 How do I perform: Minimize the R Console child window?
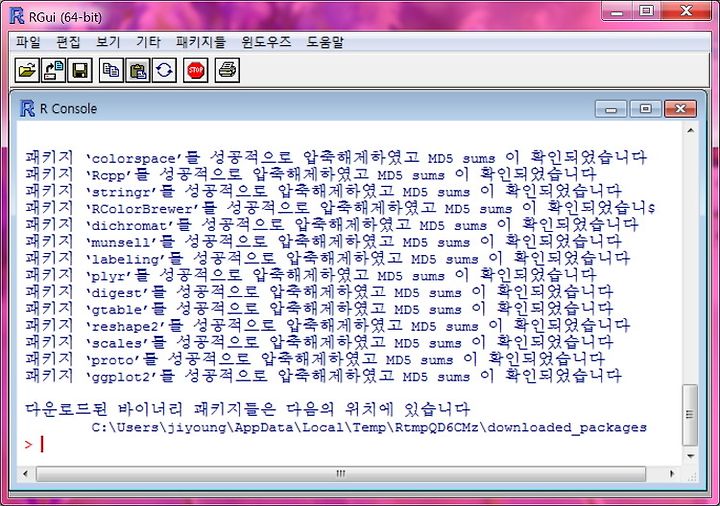pos(611,109)
